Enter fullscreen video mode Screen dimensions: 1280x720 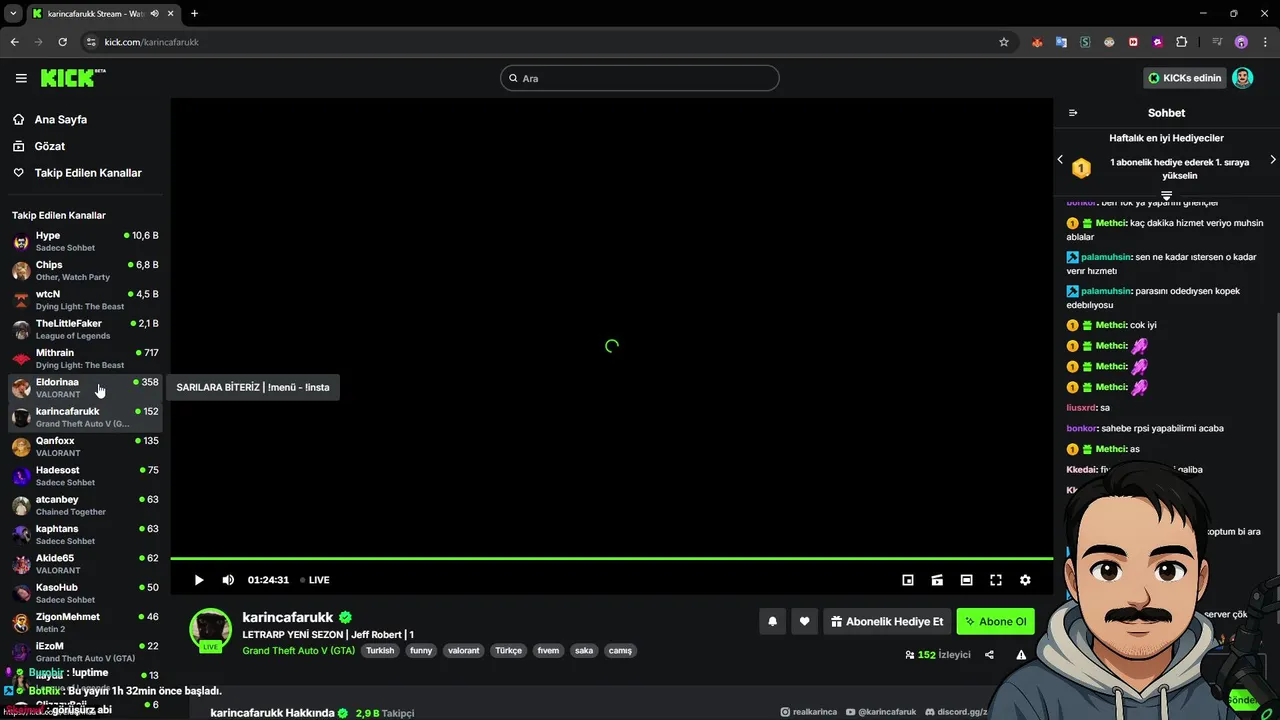click(996, 580)
